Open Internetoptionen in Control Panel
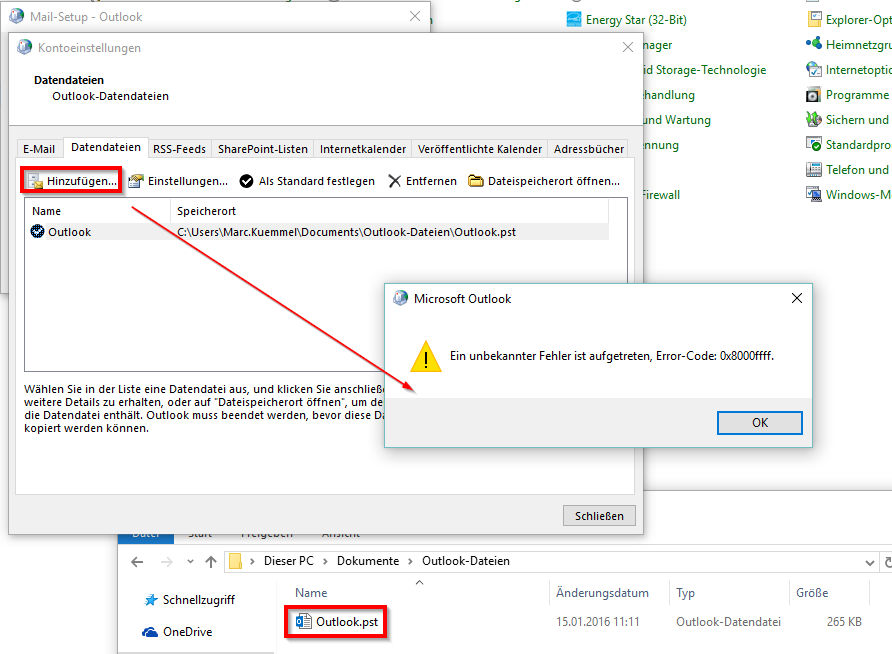Screen dimensions: 892x654 click(858, 70)
